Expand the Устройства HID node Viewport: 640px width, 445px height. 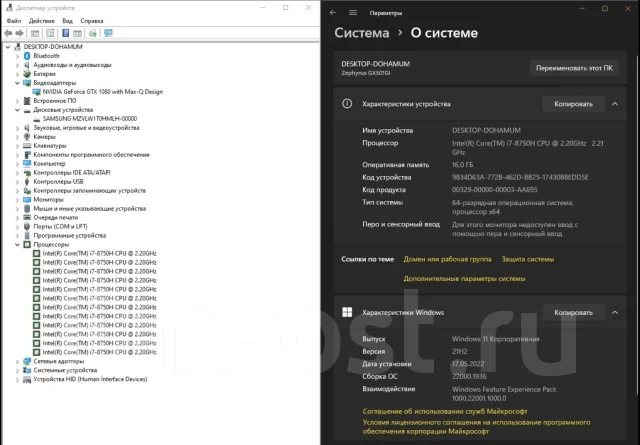click(17, 379)
